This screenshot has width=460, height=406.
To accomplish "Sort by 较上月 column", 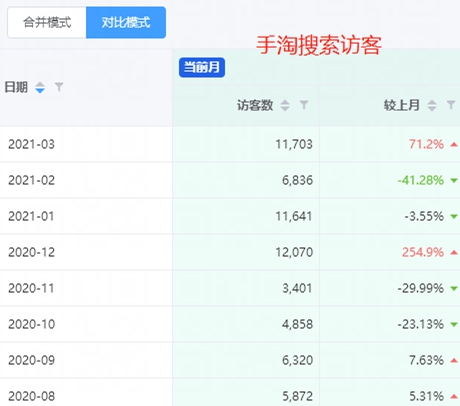I will 432,106.
